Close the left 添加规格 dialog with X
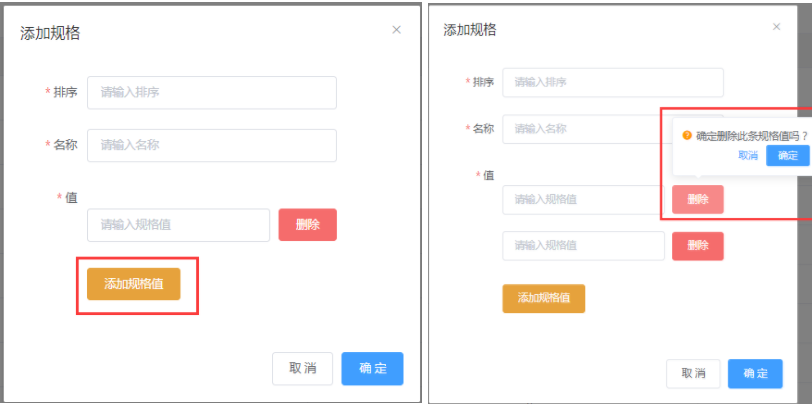The width and height of the screenshot is (812, 411). 396,30
